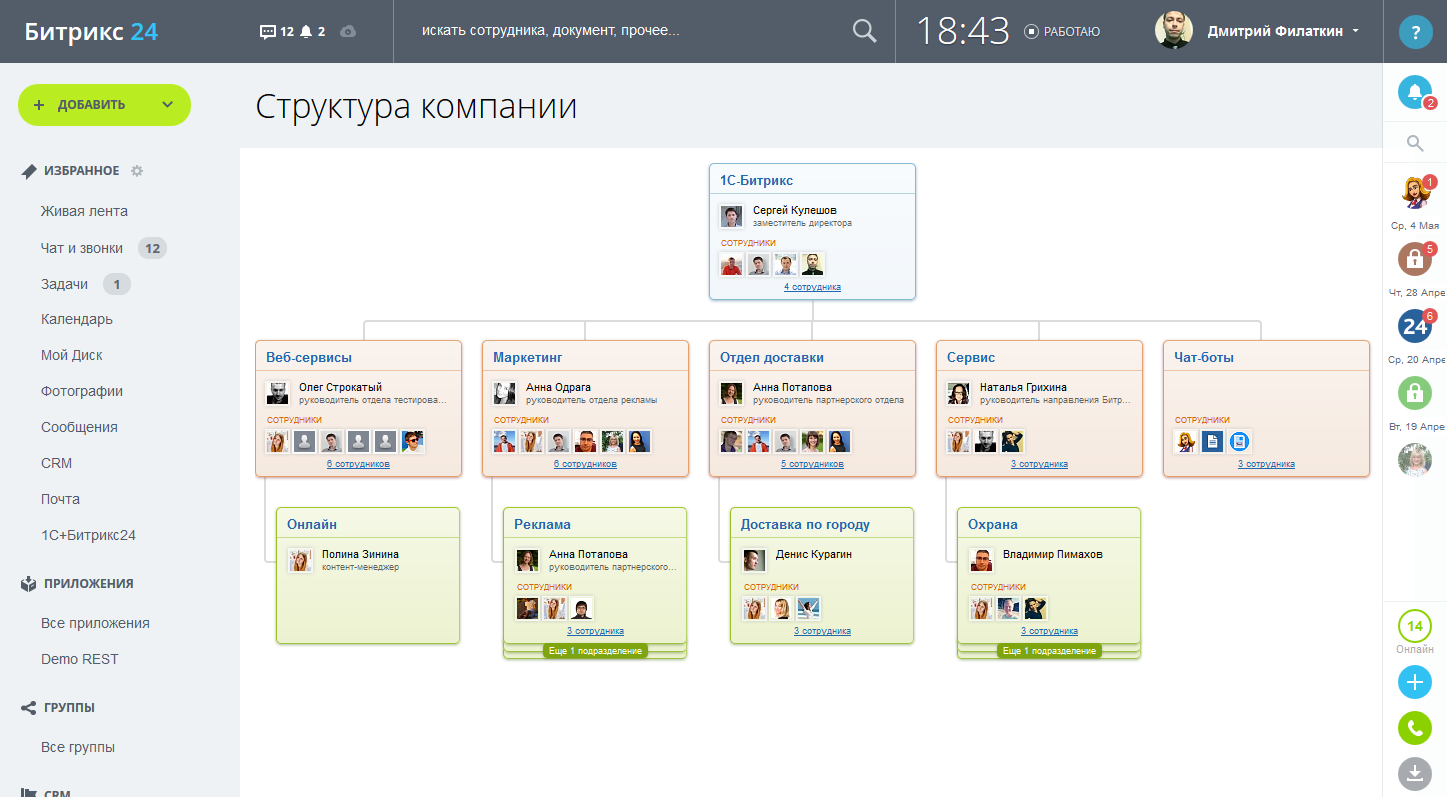
Task: Click the gray download arrow icon
Action: tap(1414, 773)
